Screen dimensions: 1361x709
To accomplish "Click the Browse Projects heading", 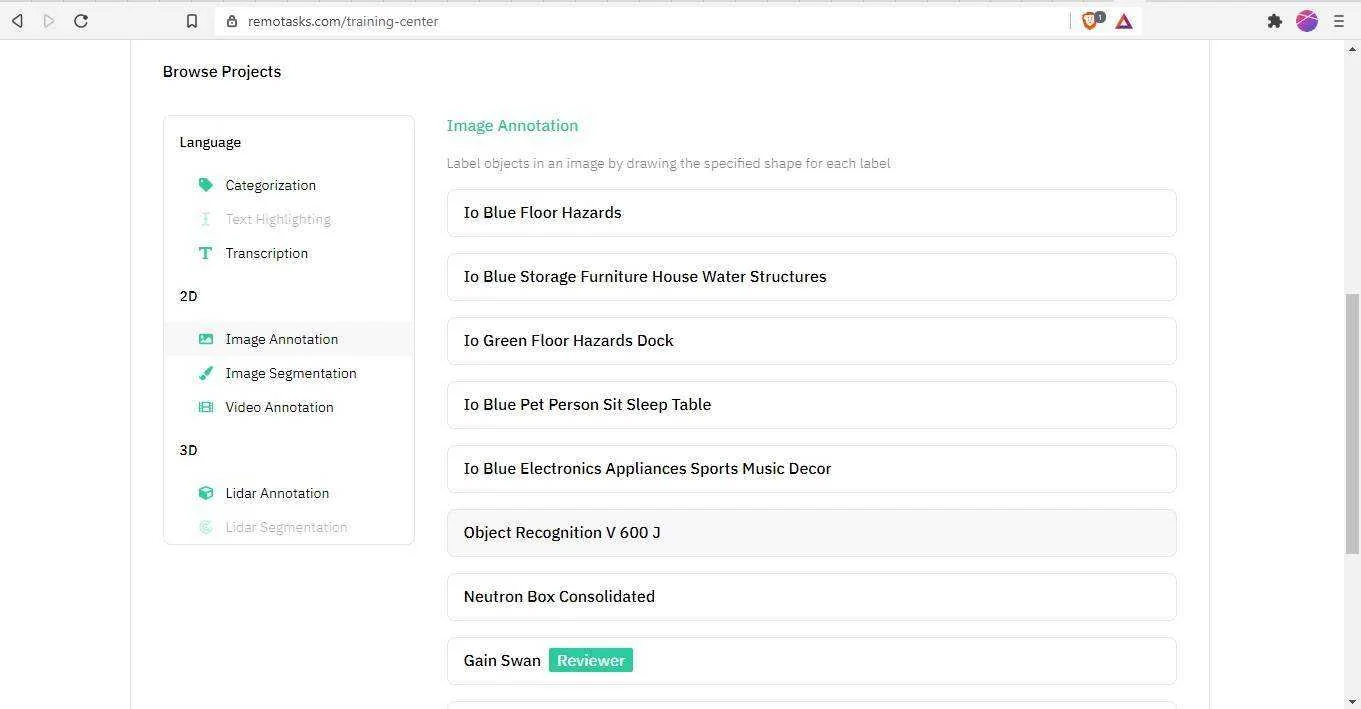I will click(222, 71).
